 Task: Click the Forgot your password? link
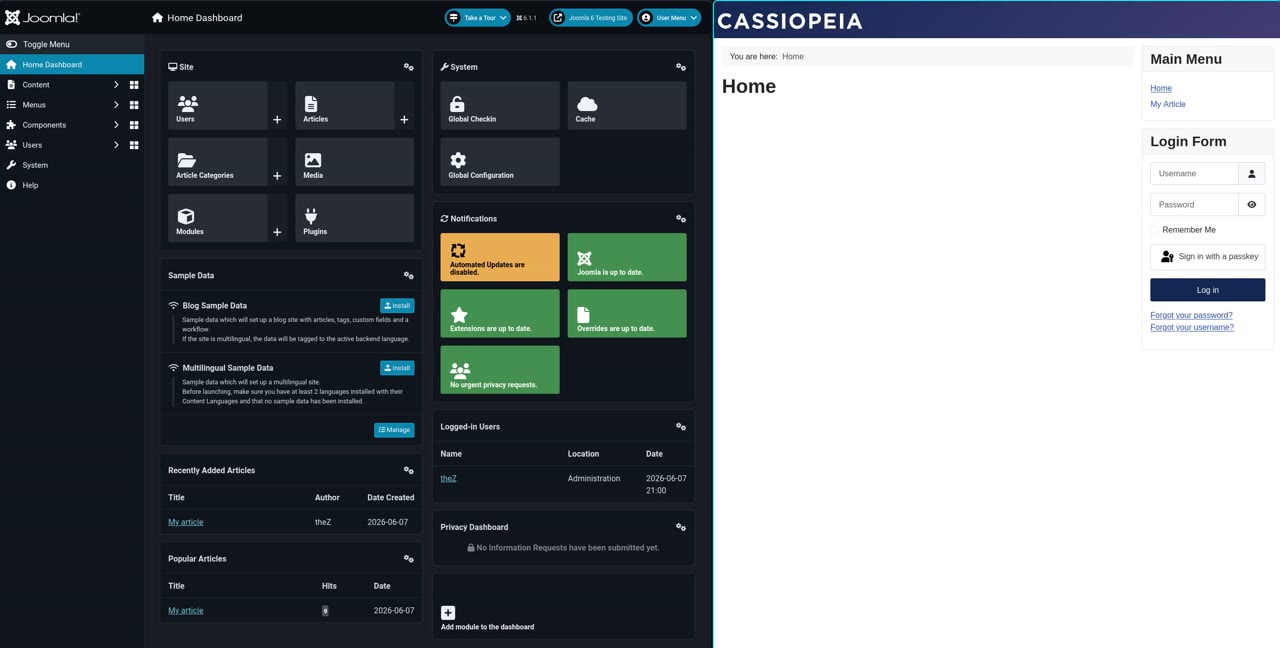click(1191, 315)
